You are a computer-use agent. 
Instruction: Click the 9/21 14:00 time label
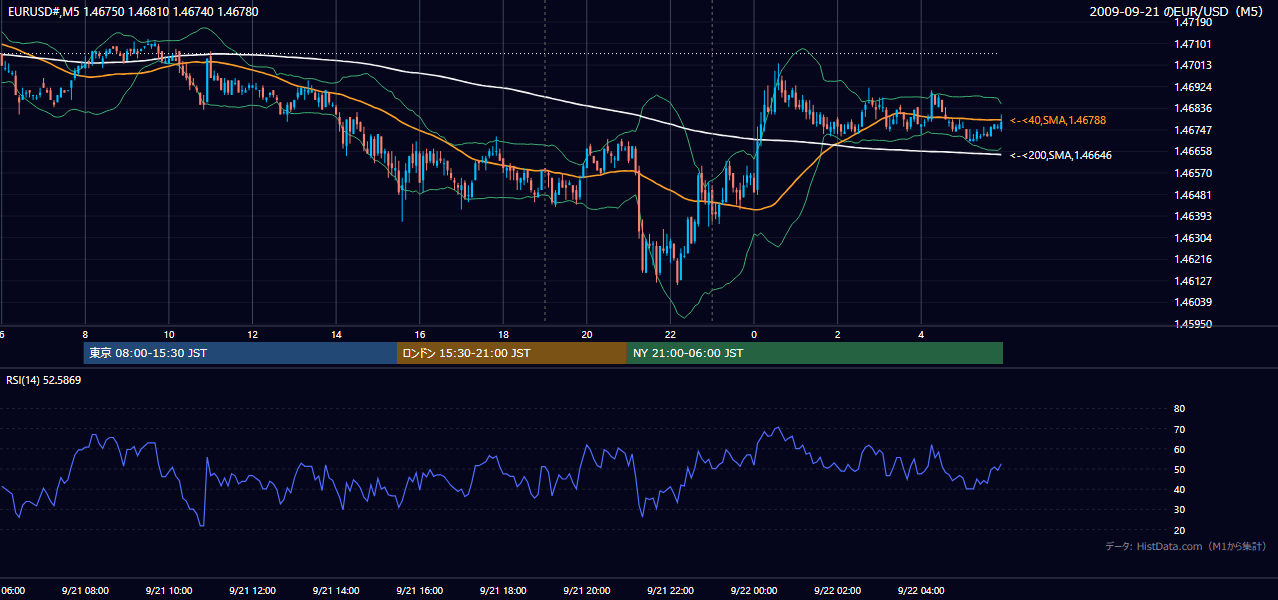click(336, 591)
